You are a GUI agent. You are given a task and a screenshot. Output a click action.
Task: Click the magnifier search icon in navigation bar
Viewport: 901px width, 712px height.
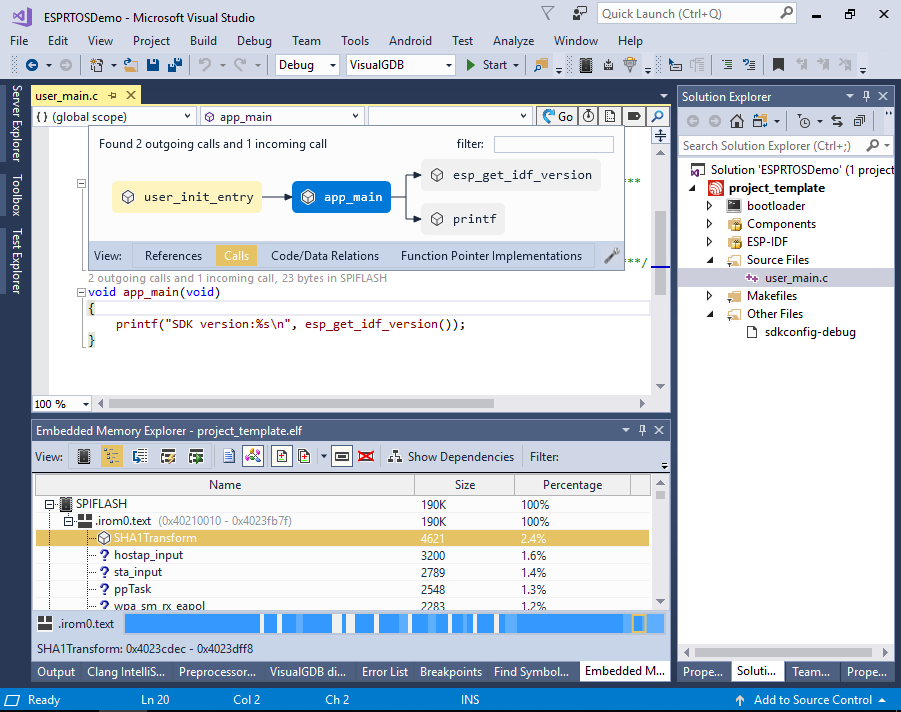(x=657, y=117)
